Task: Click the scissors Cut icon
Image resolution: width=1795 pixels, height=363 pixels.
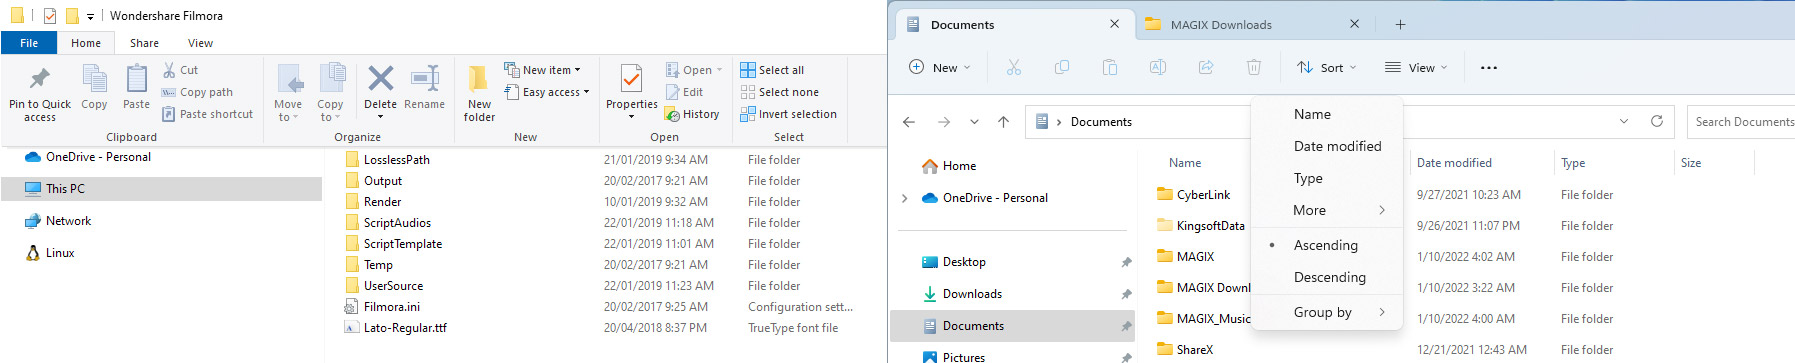Action: pyautogui.click(x=1013, y=67)
